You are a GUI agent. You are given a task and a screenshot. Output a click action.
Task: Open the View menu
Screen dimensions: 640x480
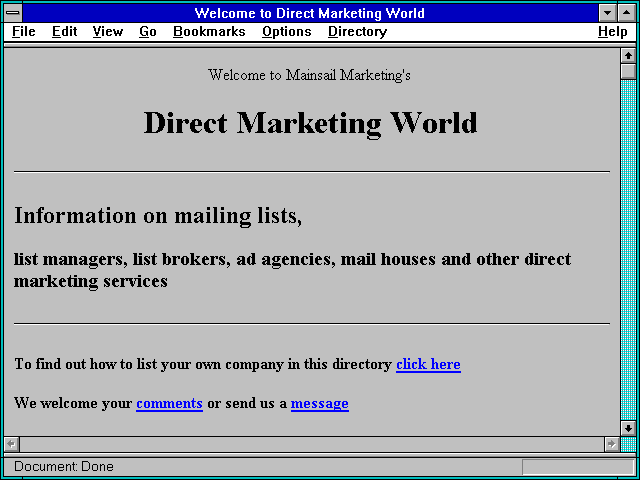(x=108, y=32)
